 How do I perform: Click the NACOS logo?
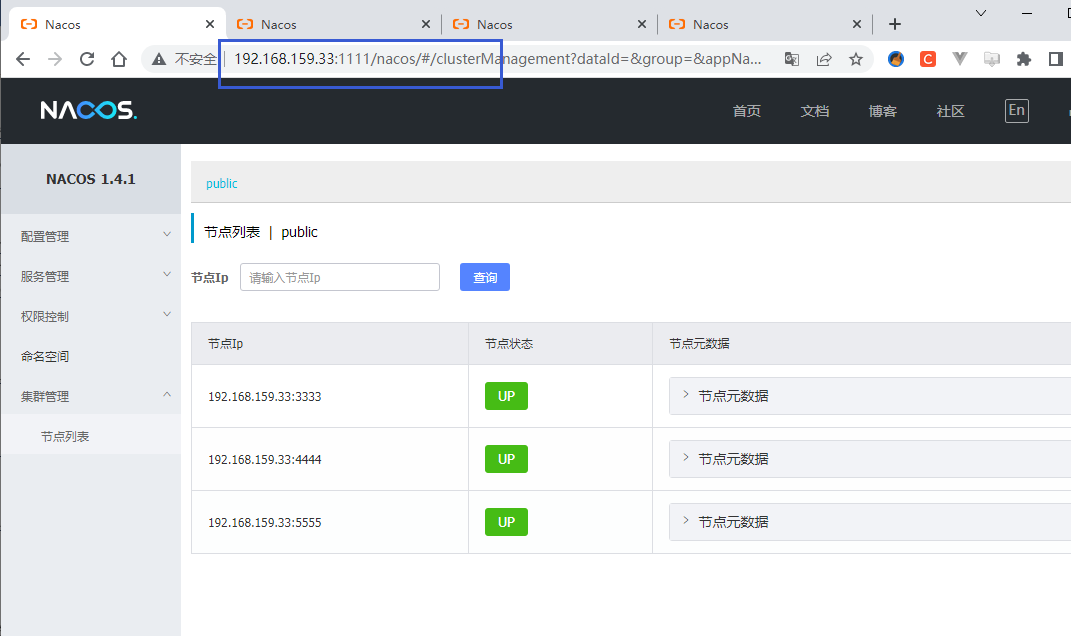point(88,110)
